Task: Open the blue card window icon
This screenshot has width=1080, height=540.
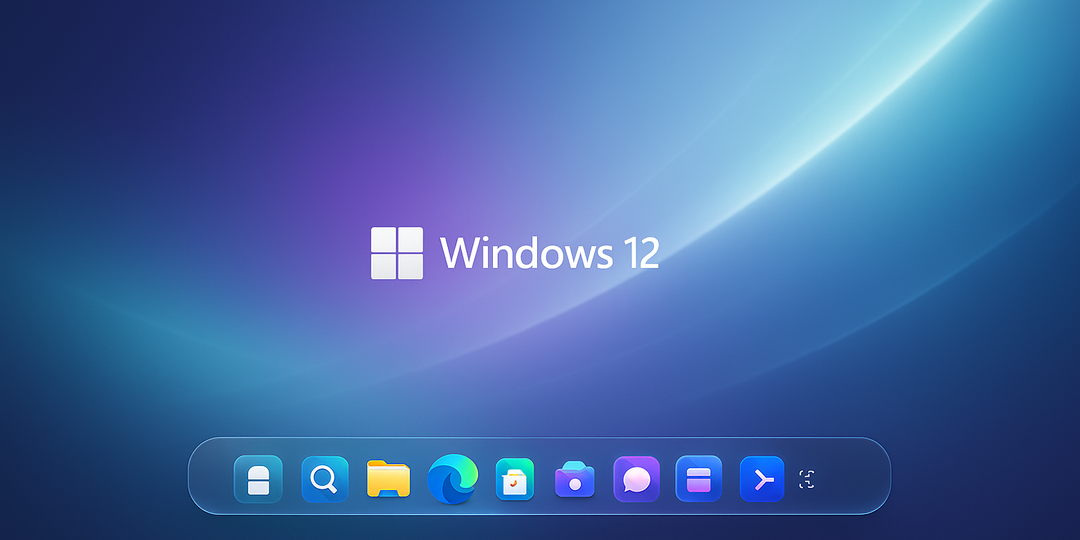Action: 698,479
